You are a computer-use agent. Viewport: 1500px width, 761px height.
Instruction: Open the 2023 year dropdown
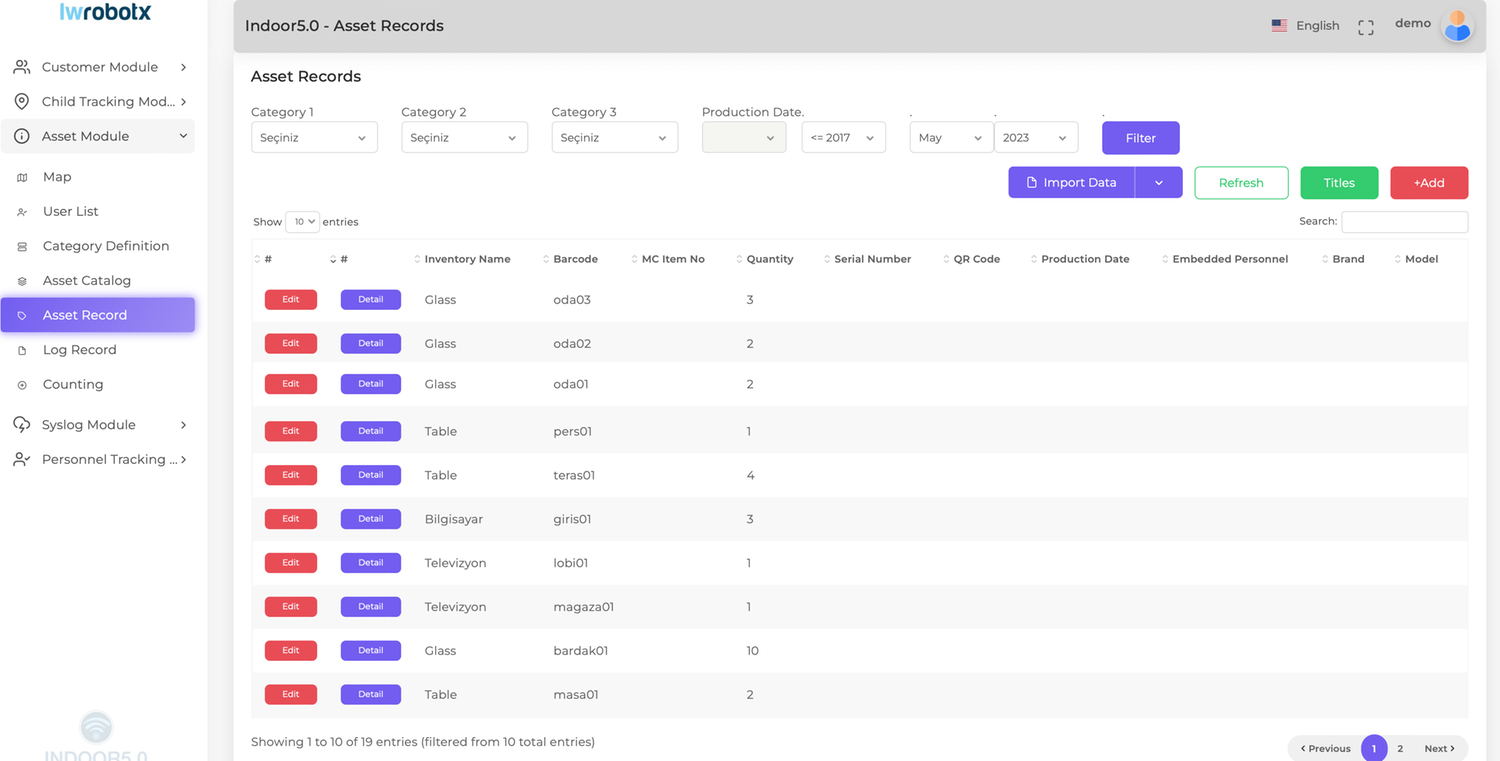point(1035,138)
